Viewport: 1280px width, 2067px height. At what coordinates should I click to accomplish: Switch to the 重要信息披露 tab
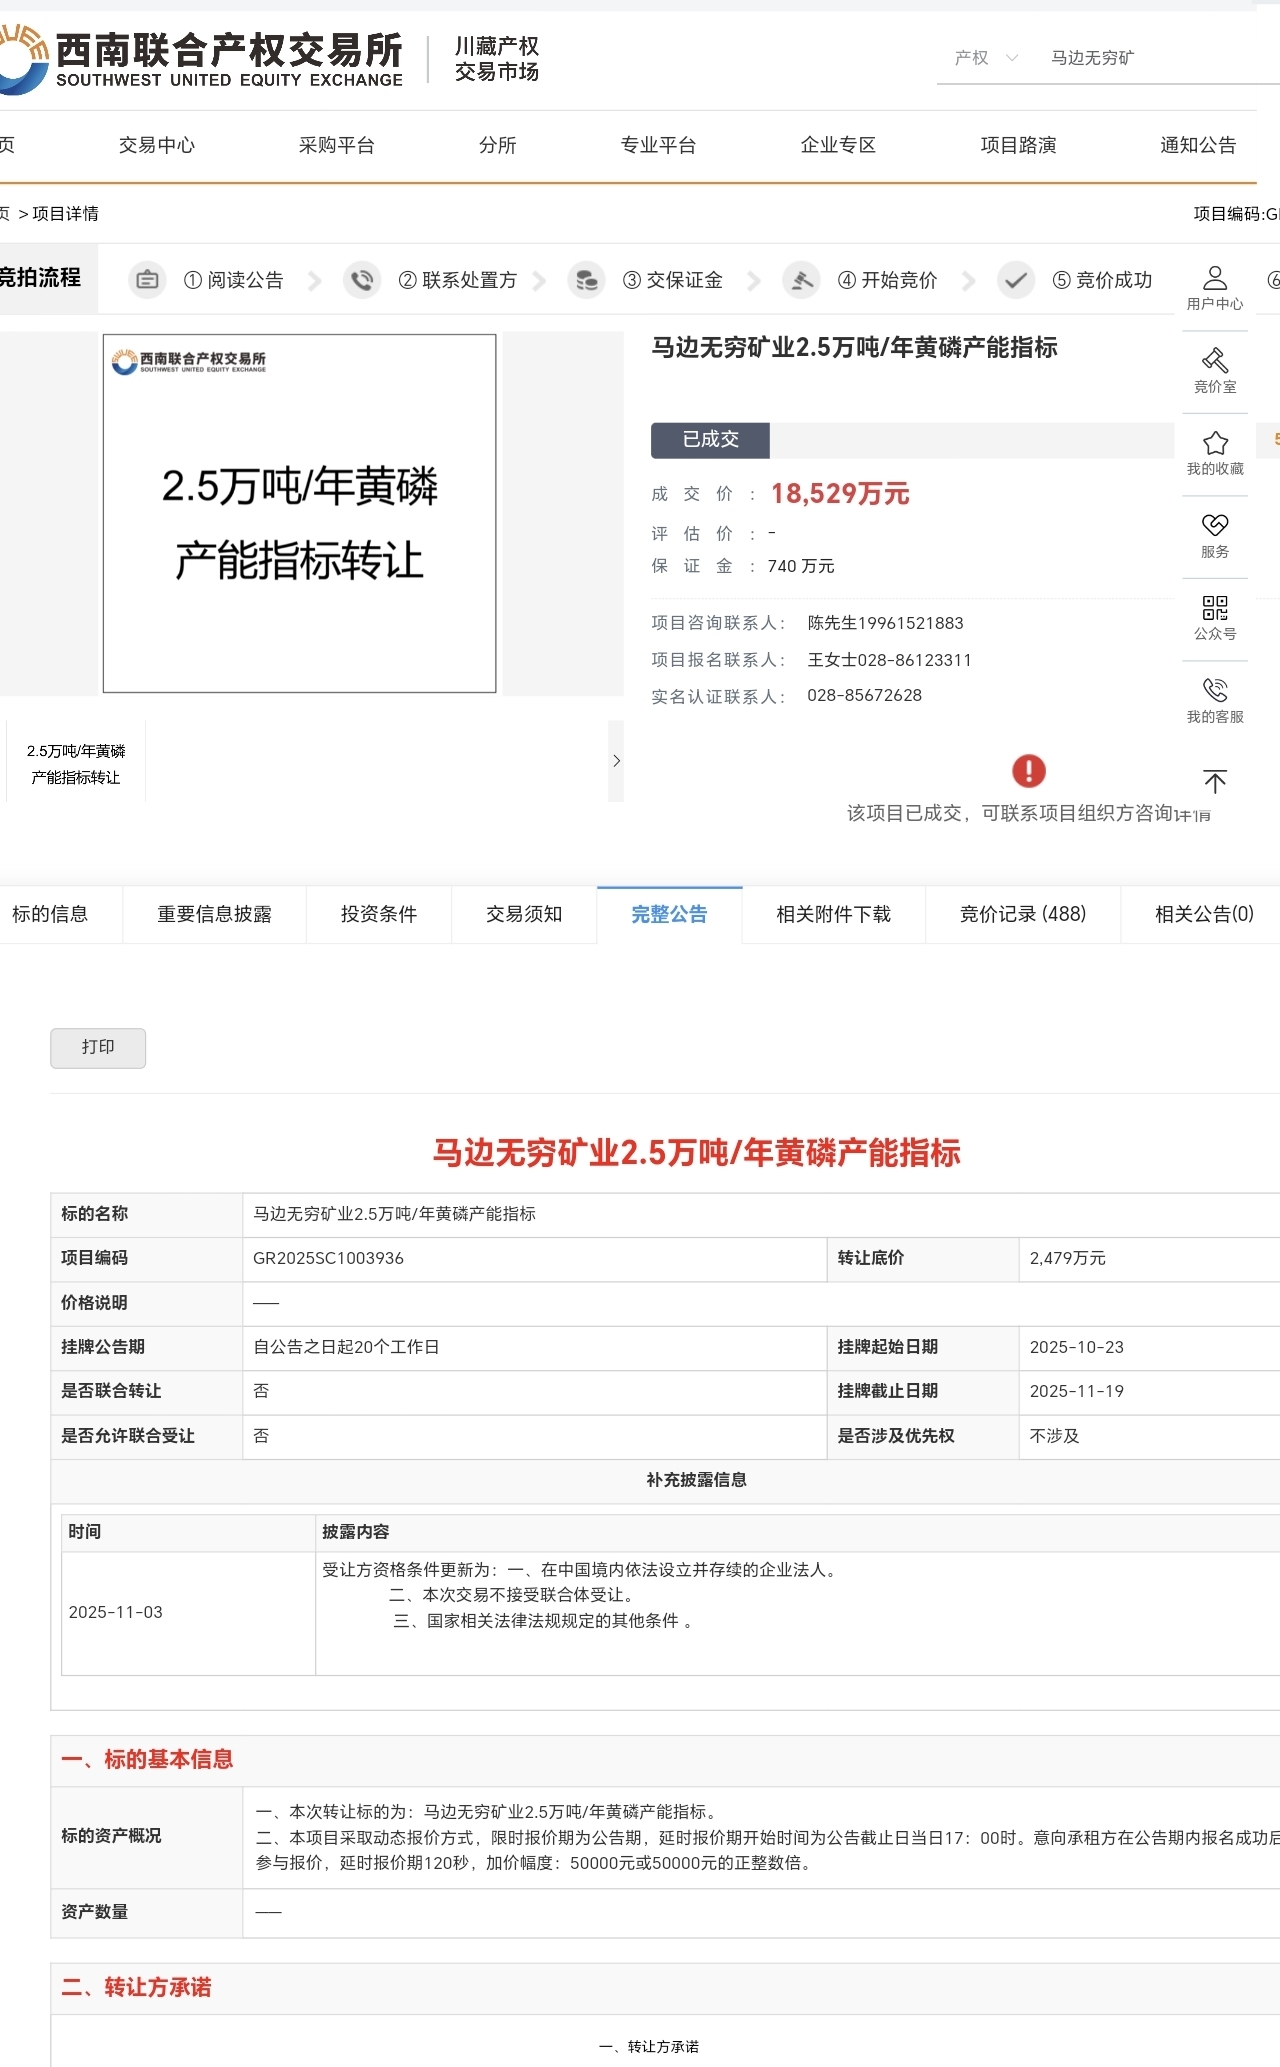[x=214, y=914]
